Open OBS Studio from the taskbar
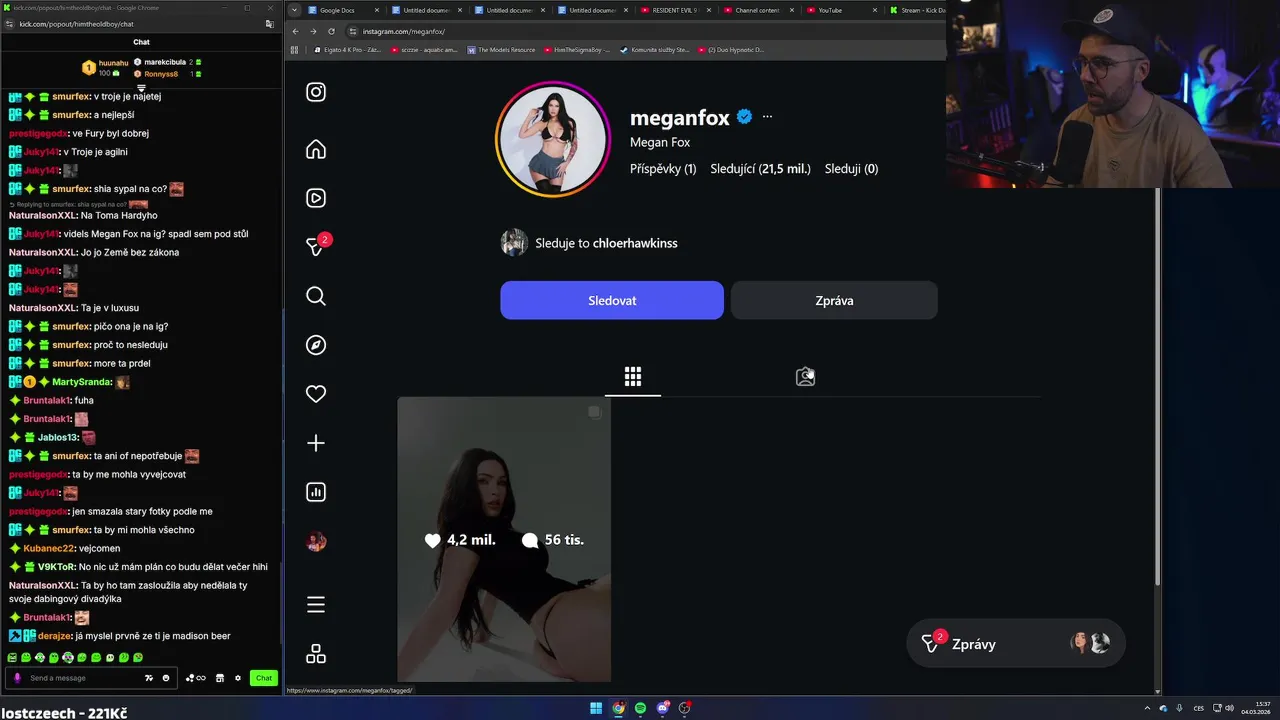Screen dimensions: 1280x720 (684, 708)
